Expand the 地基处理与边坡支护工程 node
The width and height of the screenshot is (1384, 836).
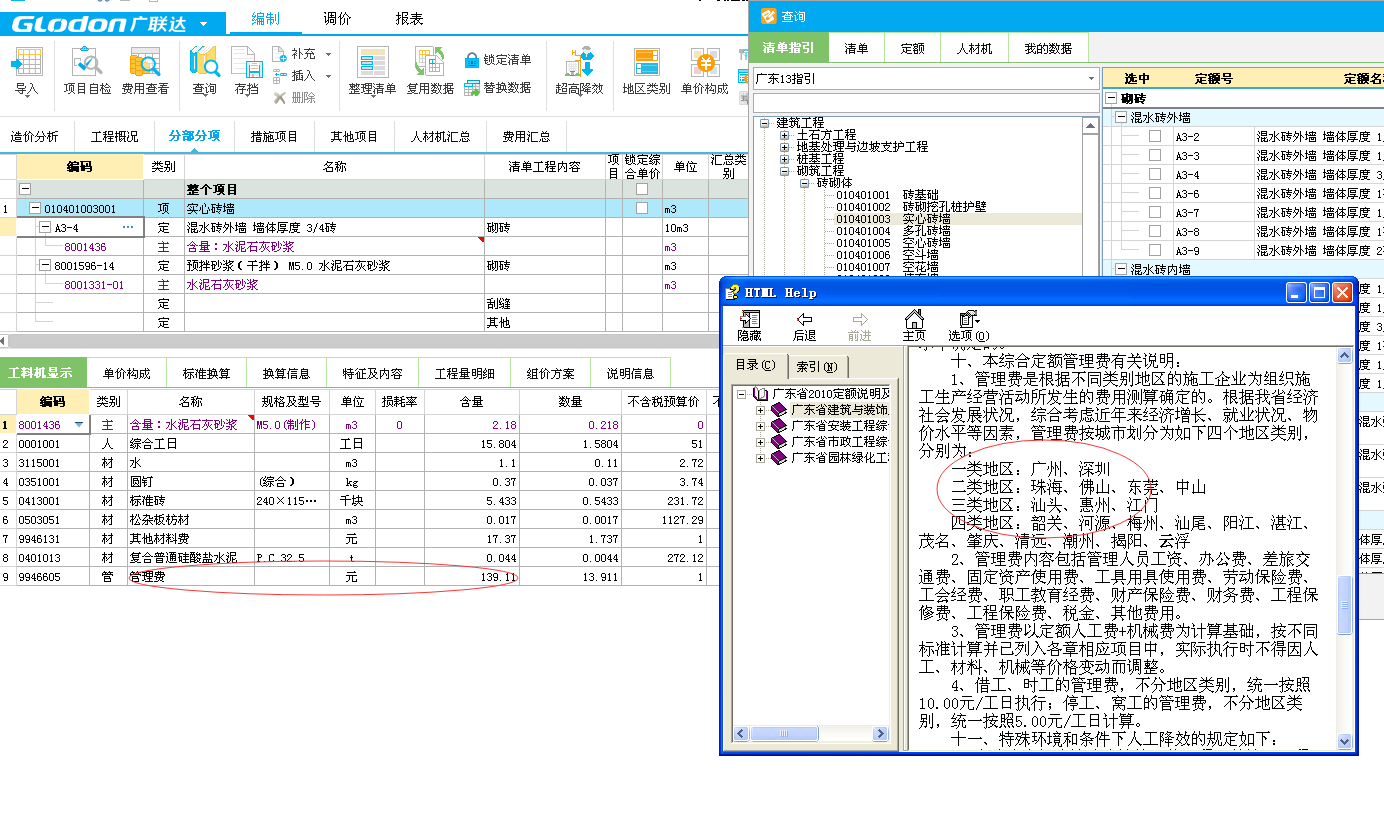[x=785, y=146]
